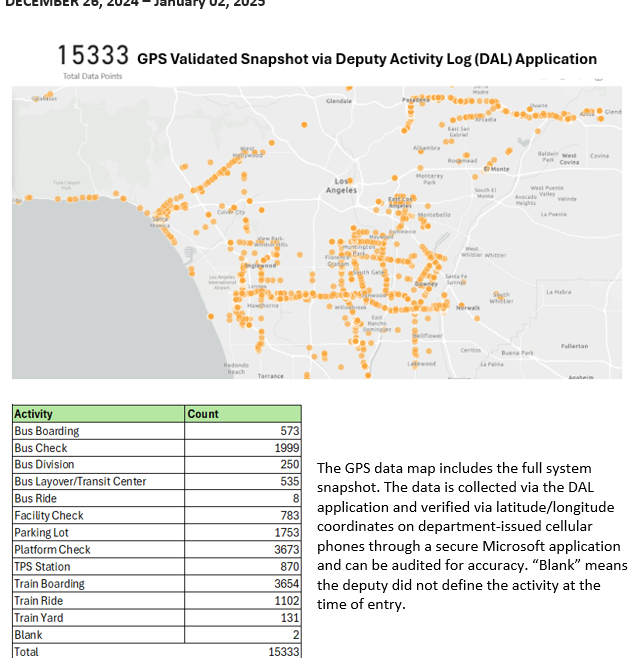The image size is (636, 658).
Task: Select the Hawthorne label on the map
Action: click(263, 305)
